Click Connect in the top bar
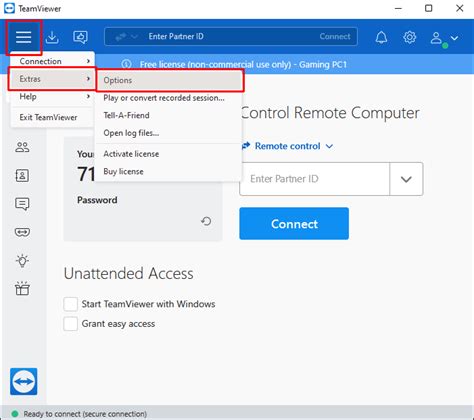Viewport: 474px width, 420px height. coord(335,36)
